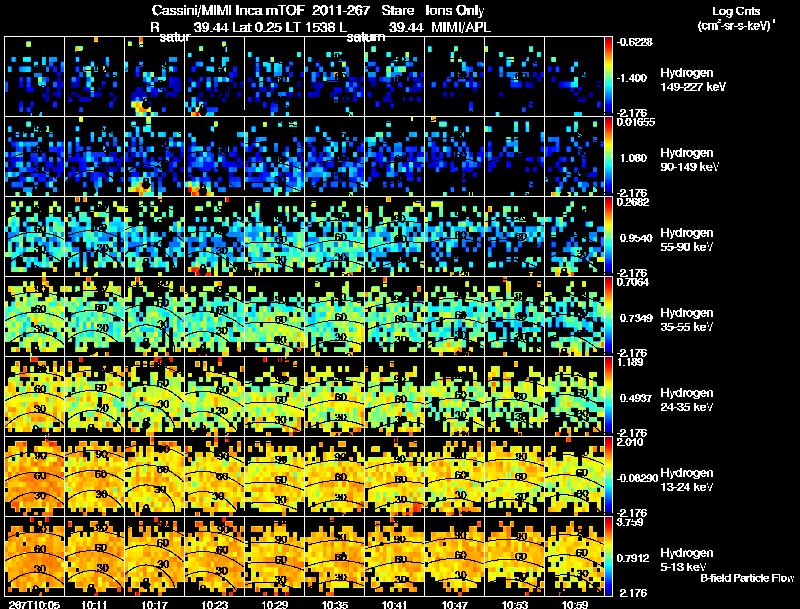The width and height of the screenshot is (800, 609).
Task: Click the "Hydrogen 90-149 keV" row label
Action: [x=689, y=160]
